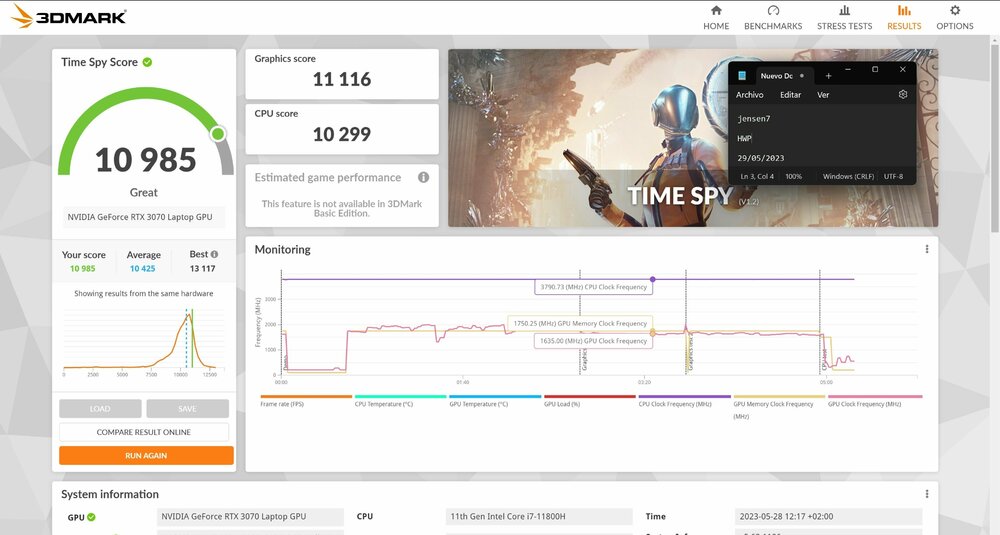Viewport: 1000px width, 535px height.
Task: Click the purple marker on the CPU clock line
Action: click(652, 279)
